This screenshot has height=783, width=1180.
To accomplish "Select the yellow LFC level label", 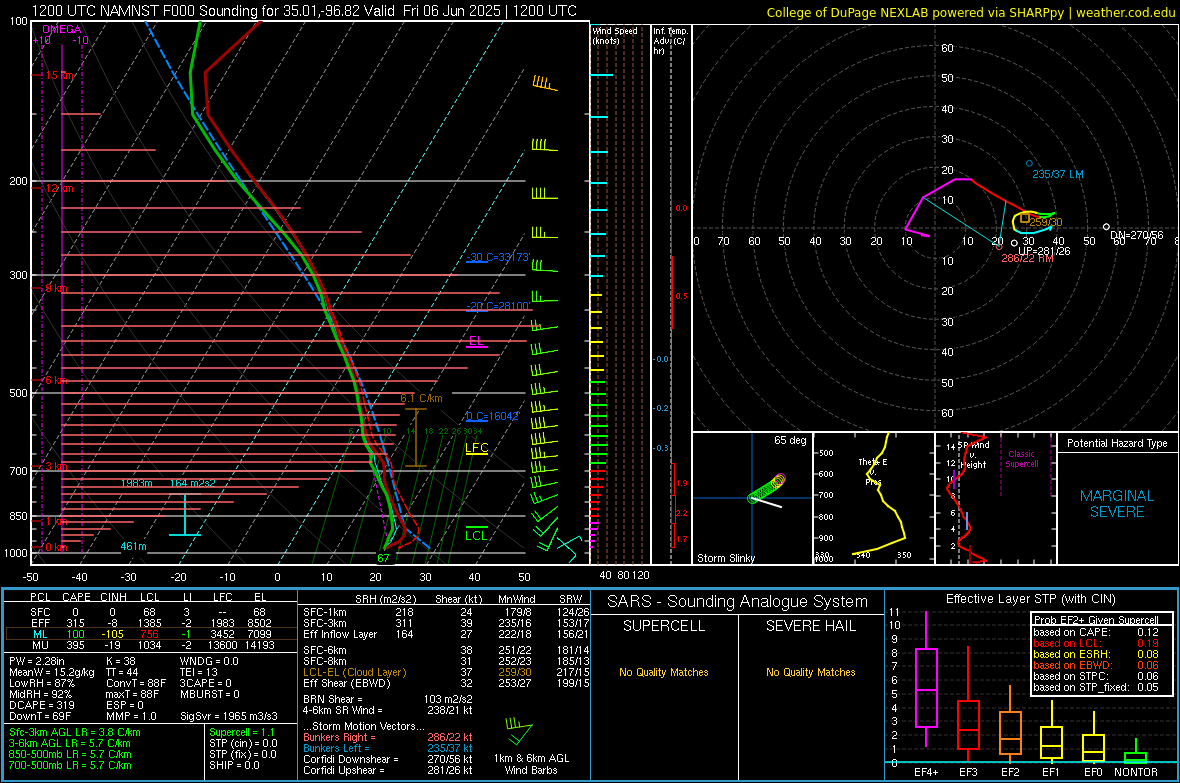I will click(476, 447).
